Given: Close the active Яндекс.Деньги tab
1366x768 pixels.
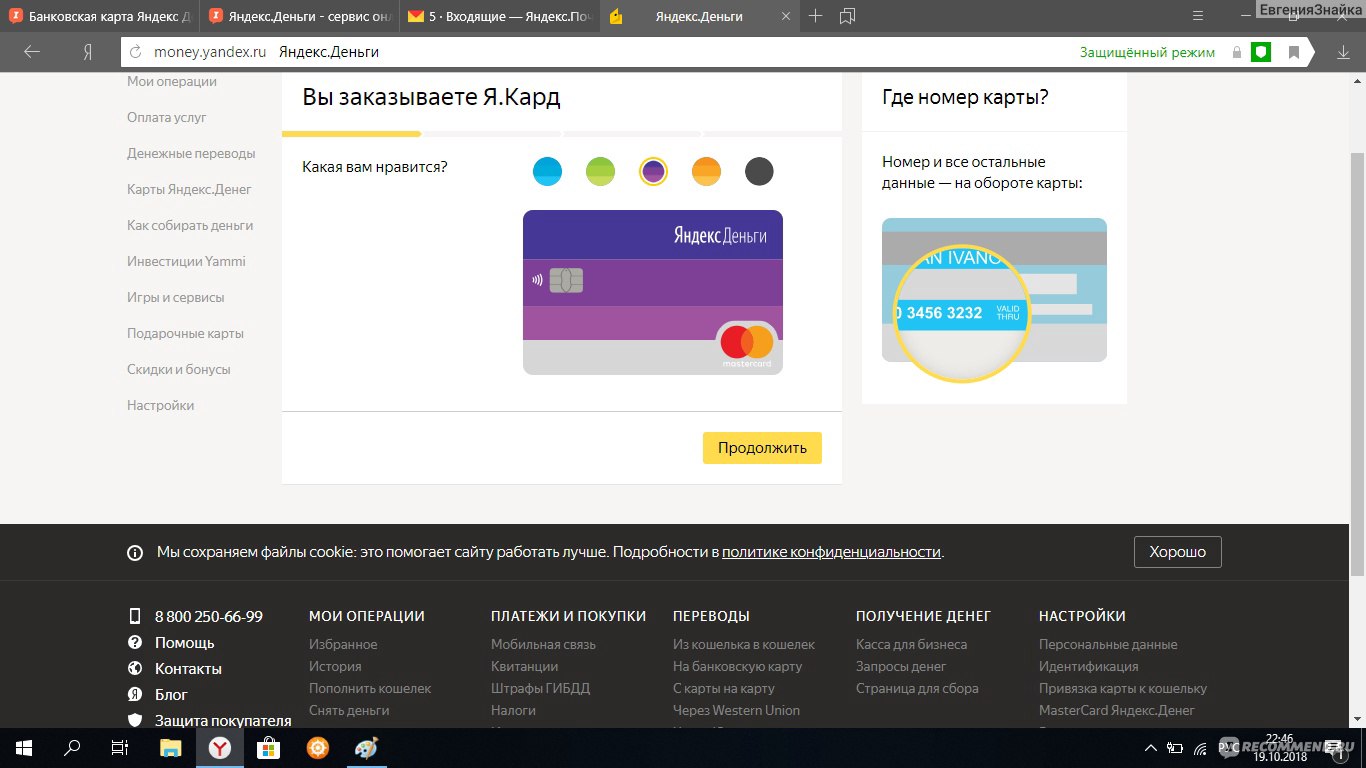Looking at the screenshot, I should 785,16.
